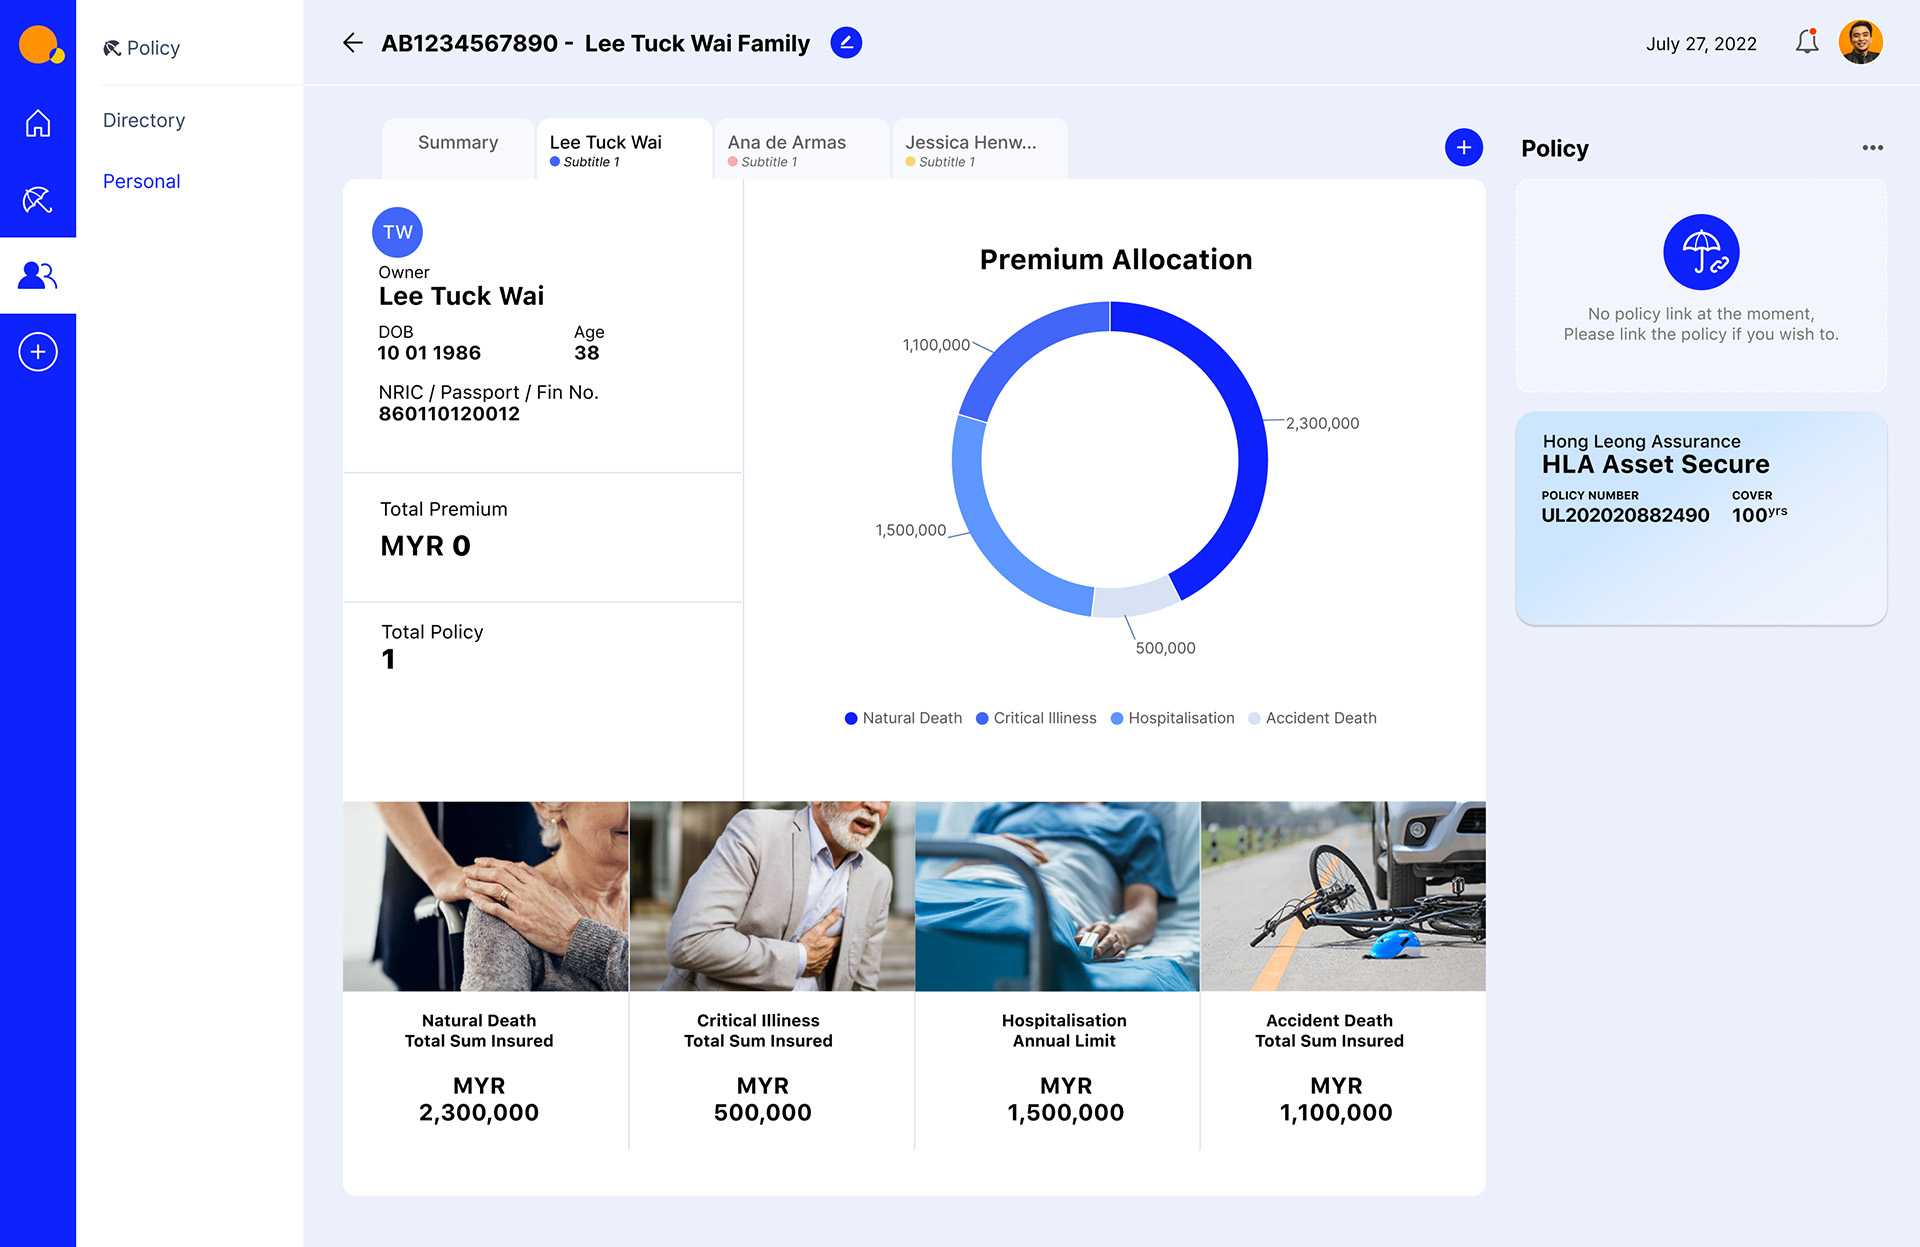Click the edit pencil next to family name
The width and height of the screenshot is (1920, 1247).
[846, 43]
